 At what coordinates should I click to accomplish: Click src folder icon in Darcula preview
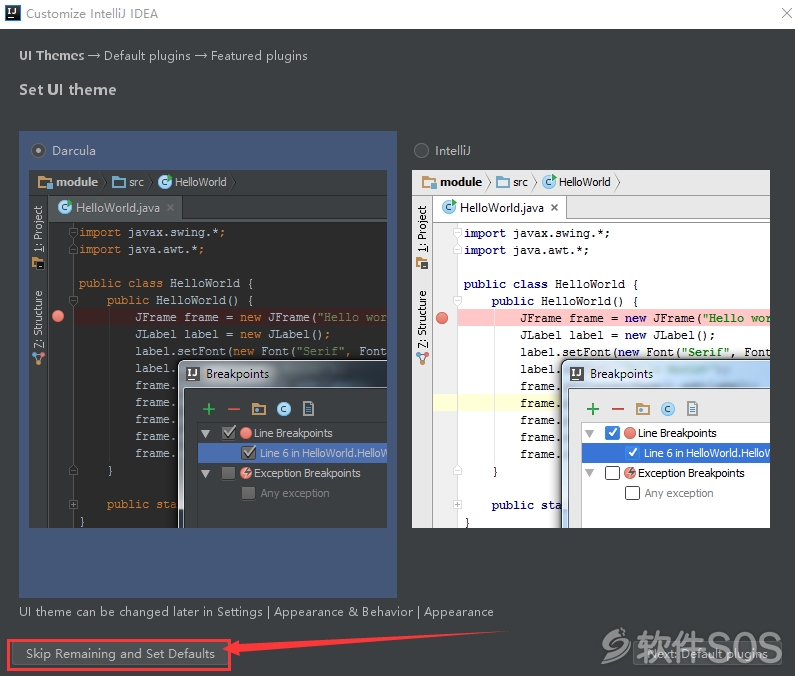point(119,182)
